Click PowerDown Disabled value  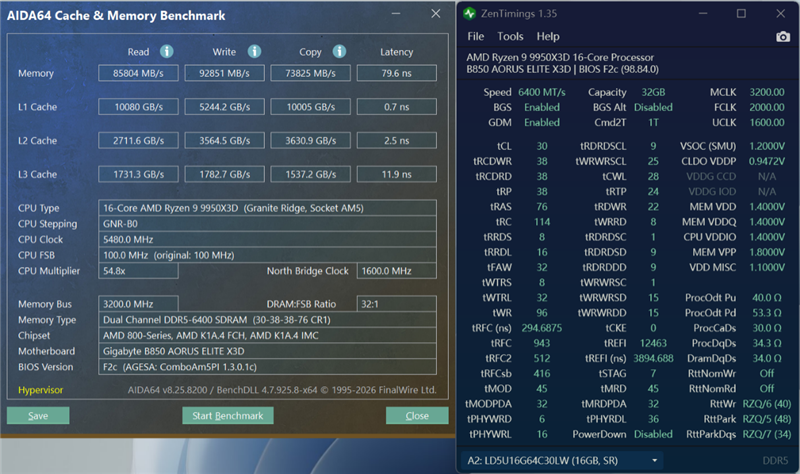pos(653,434)
